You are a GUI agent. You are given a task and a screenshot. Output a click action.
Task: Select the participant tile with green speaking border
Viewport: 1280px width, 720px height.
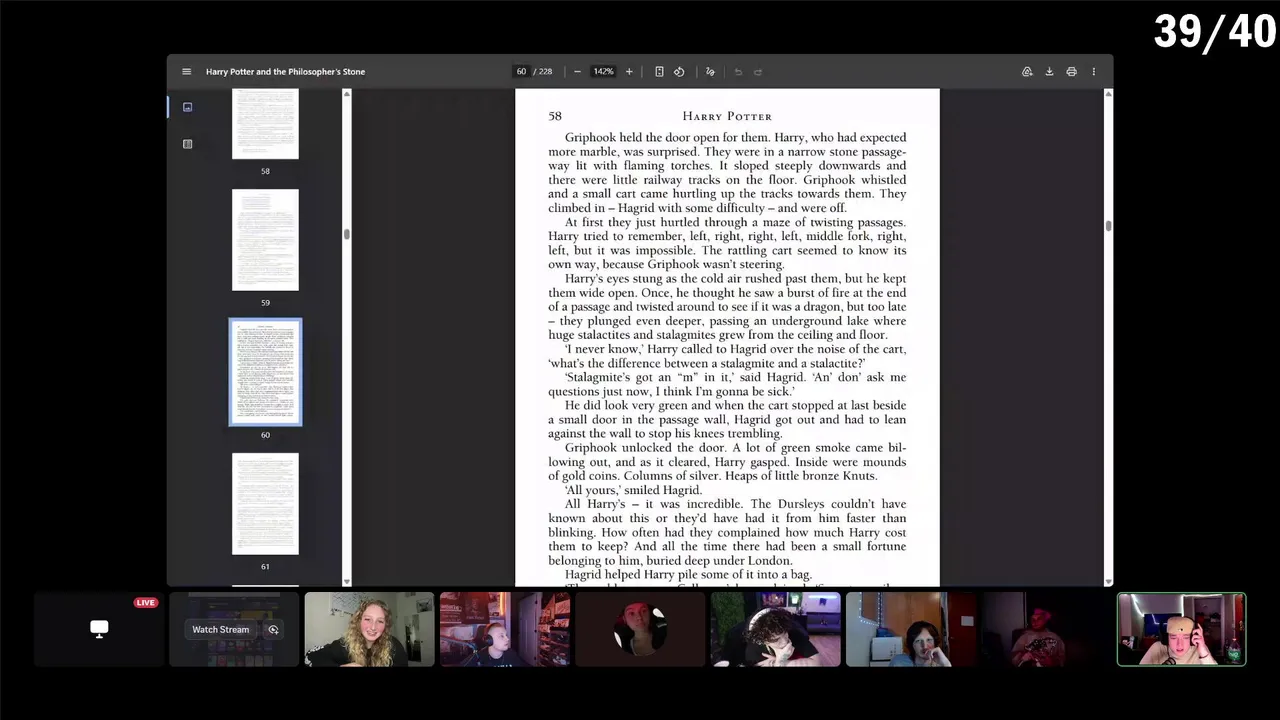click(x=1181, y=629)
